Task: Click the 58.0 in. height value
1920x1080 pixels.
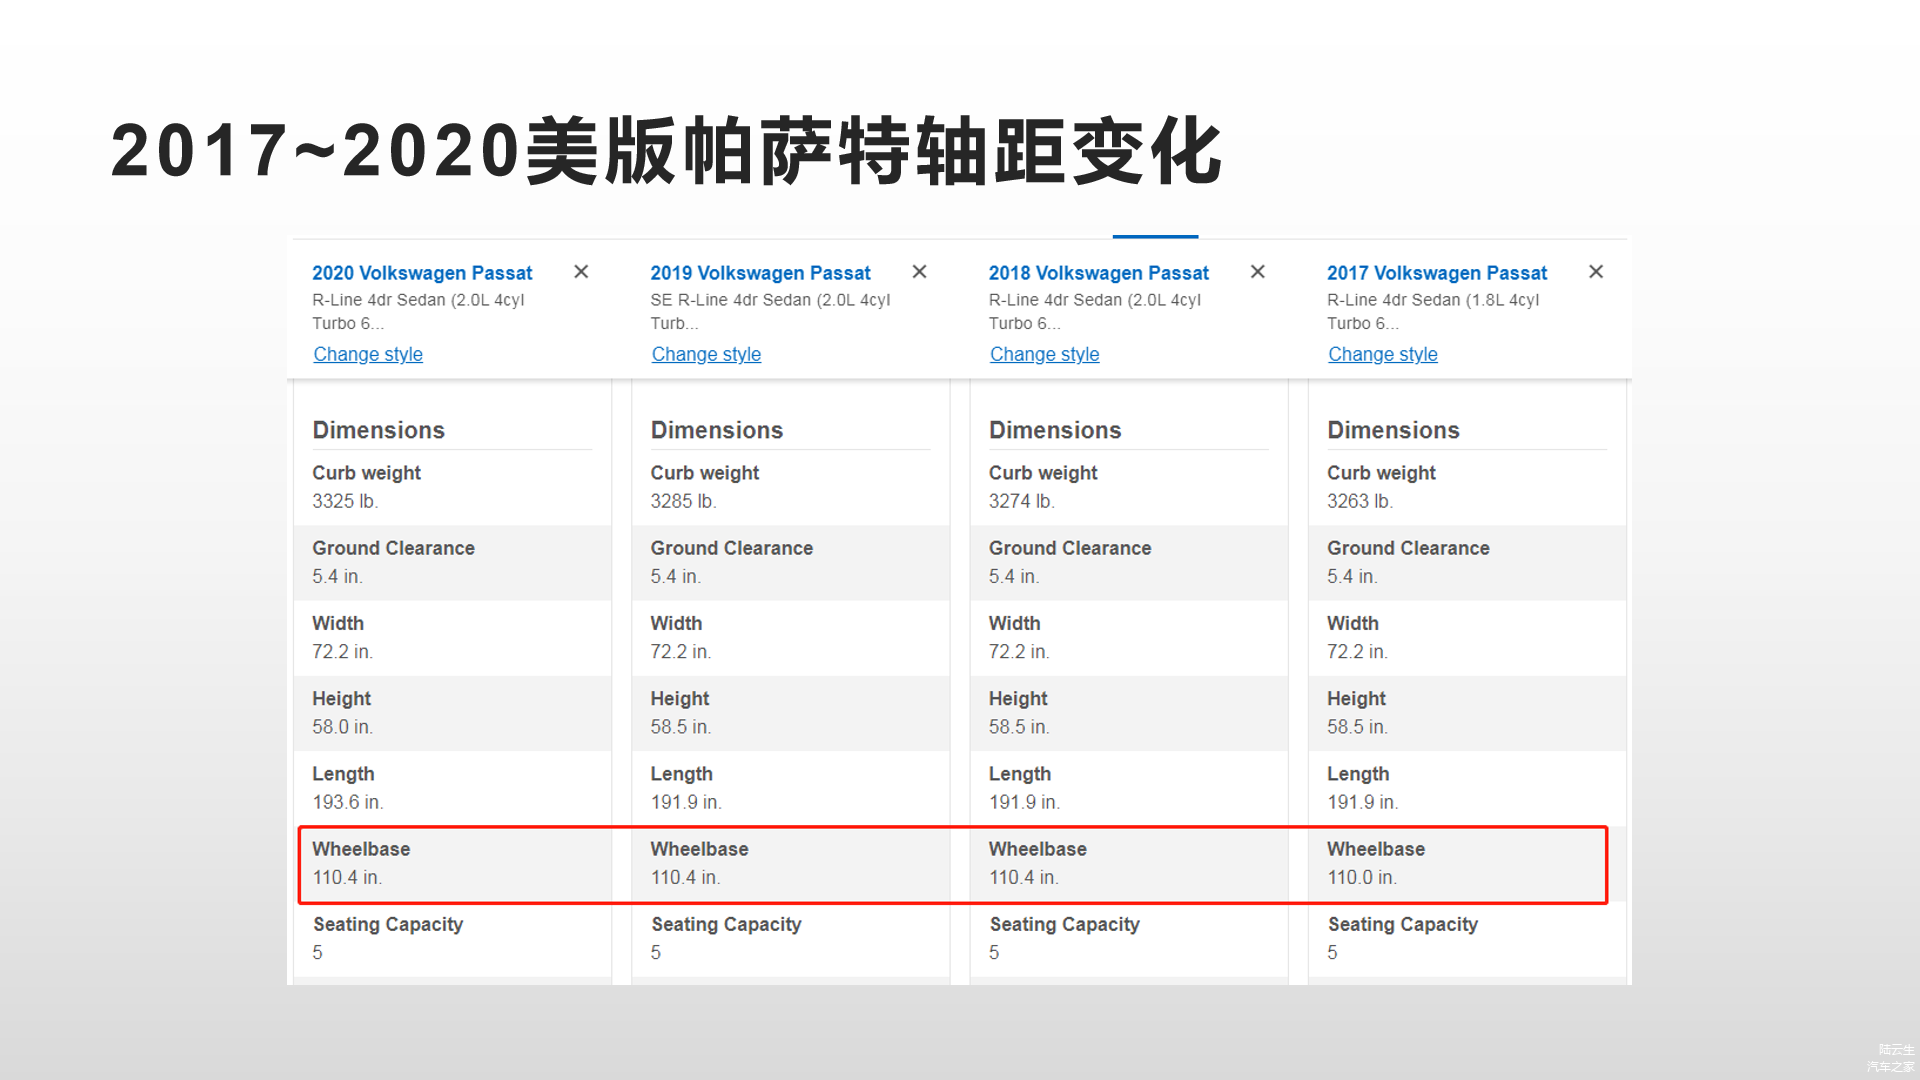Action: (342, 727)
